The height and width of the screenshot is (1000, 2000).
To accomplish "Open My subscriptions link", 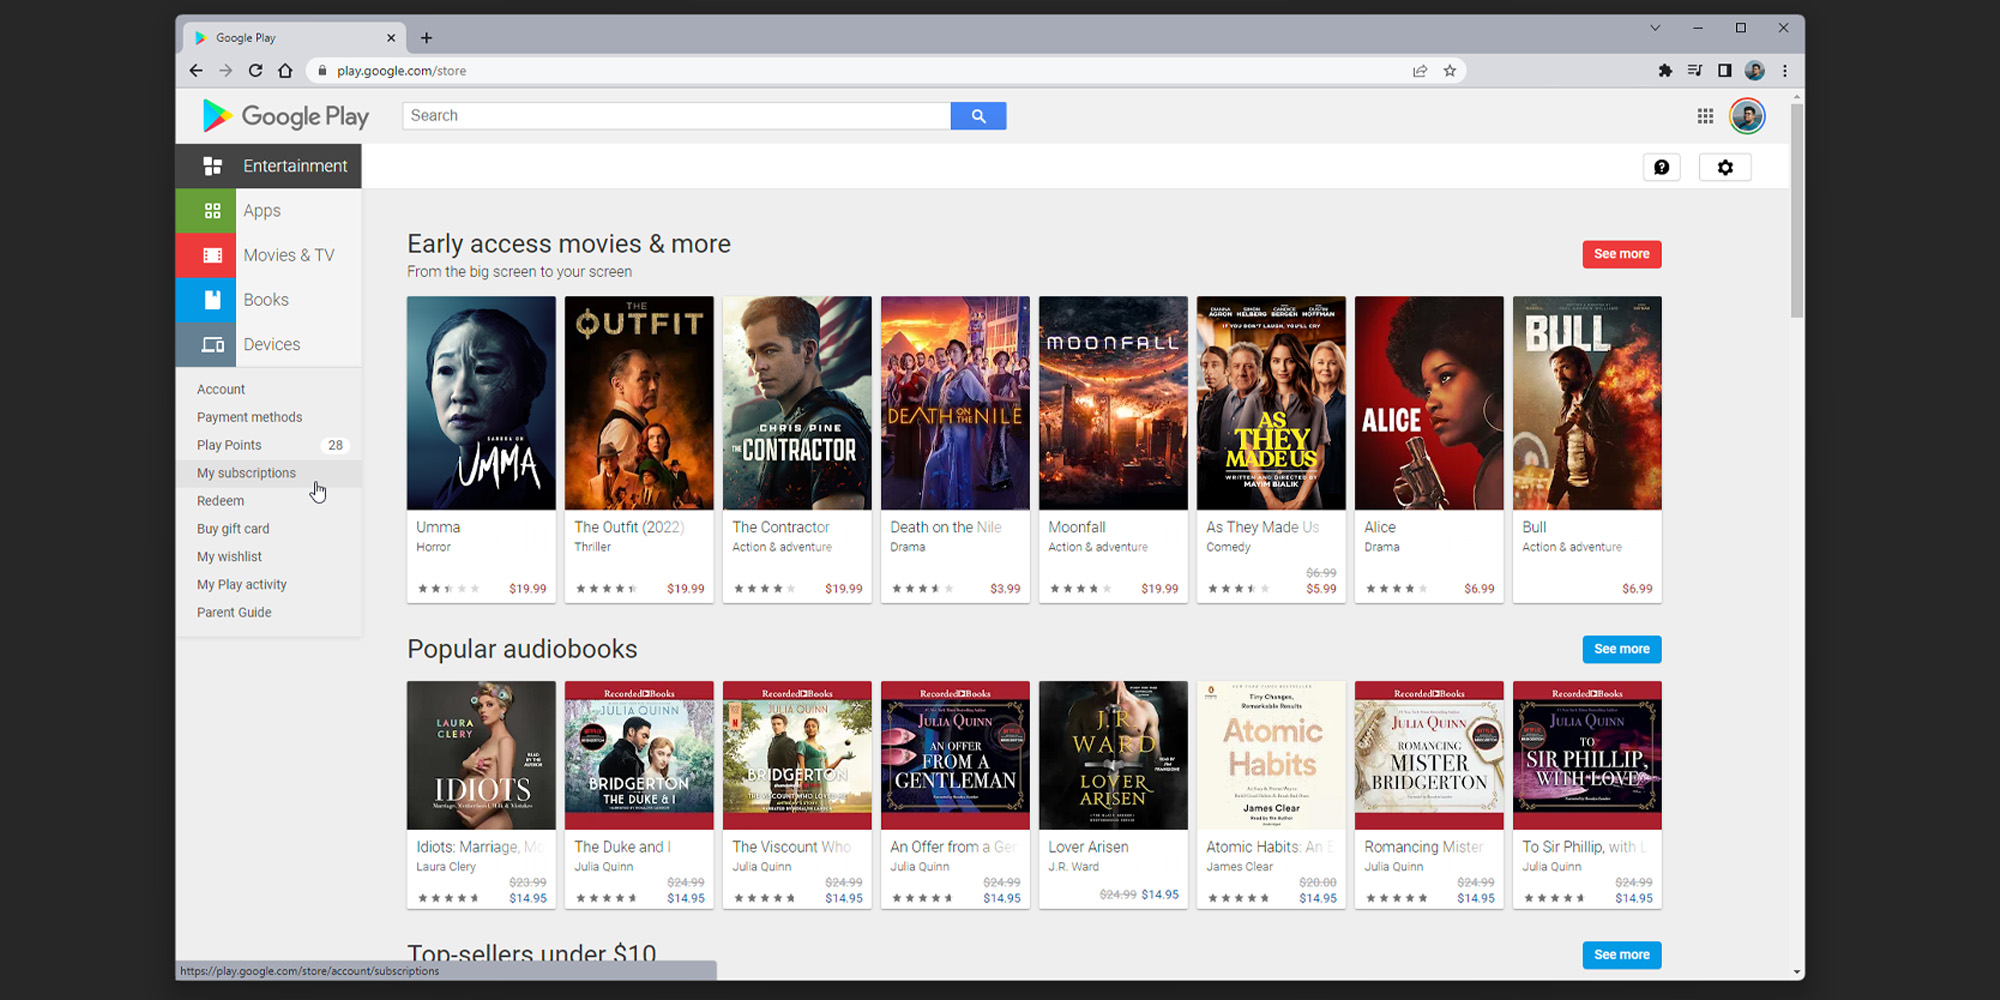I will pyautogui.click(x=246, y=473).
